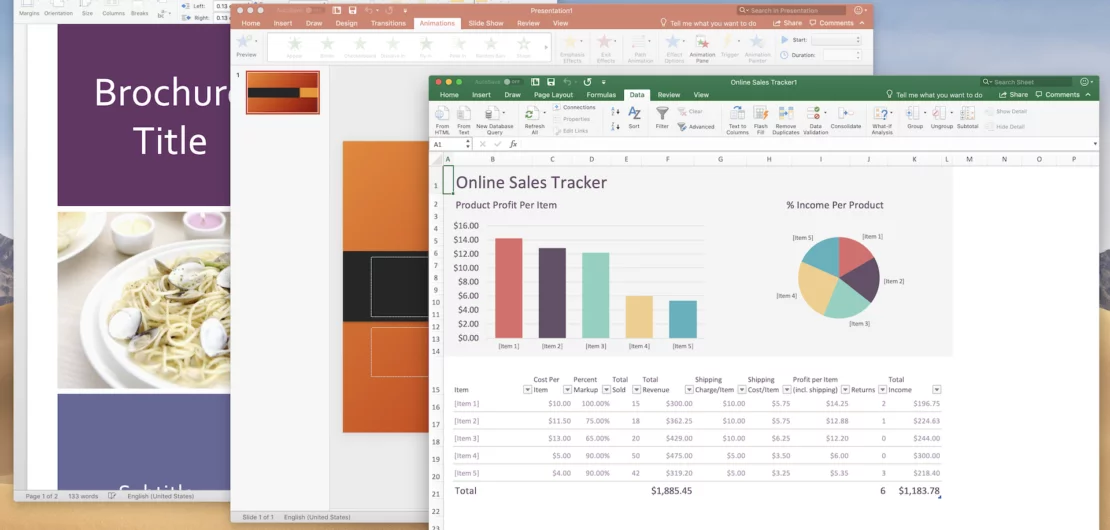Switch to Excel Page Layout tab

[554, 95]
